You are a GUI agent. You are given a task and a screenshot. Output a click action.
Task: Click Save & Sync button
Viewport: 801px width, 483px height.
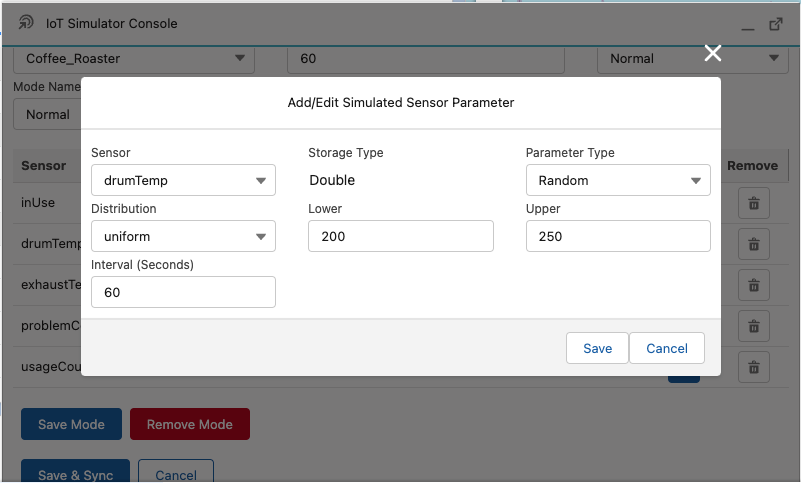(76, 472)
